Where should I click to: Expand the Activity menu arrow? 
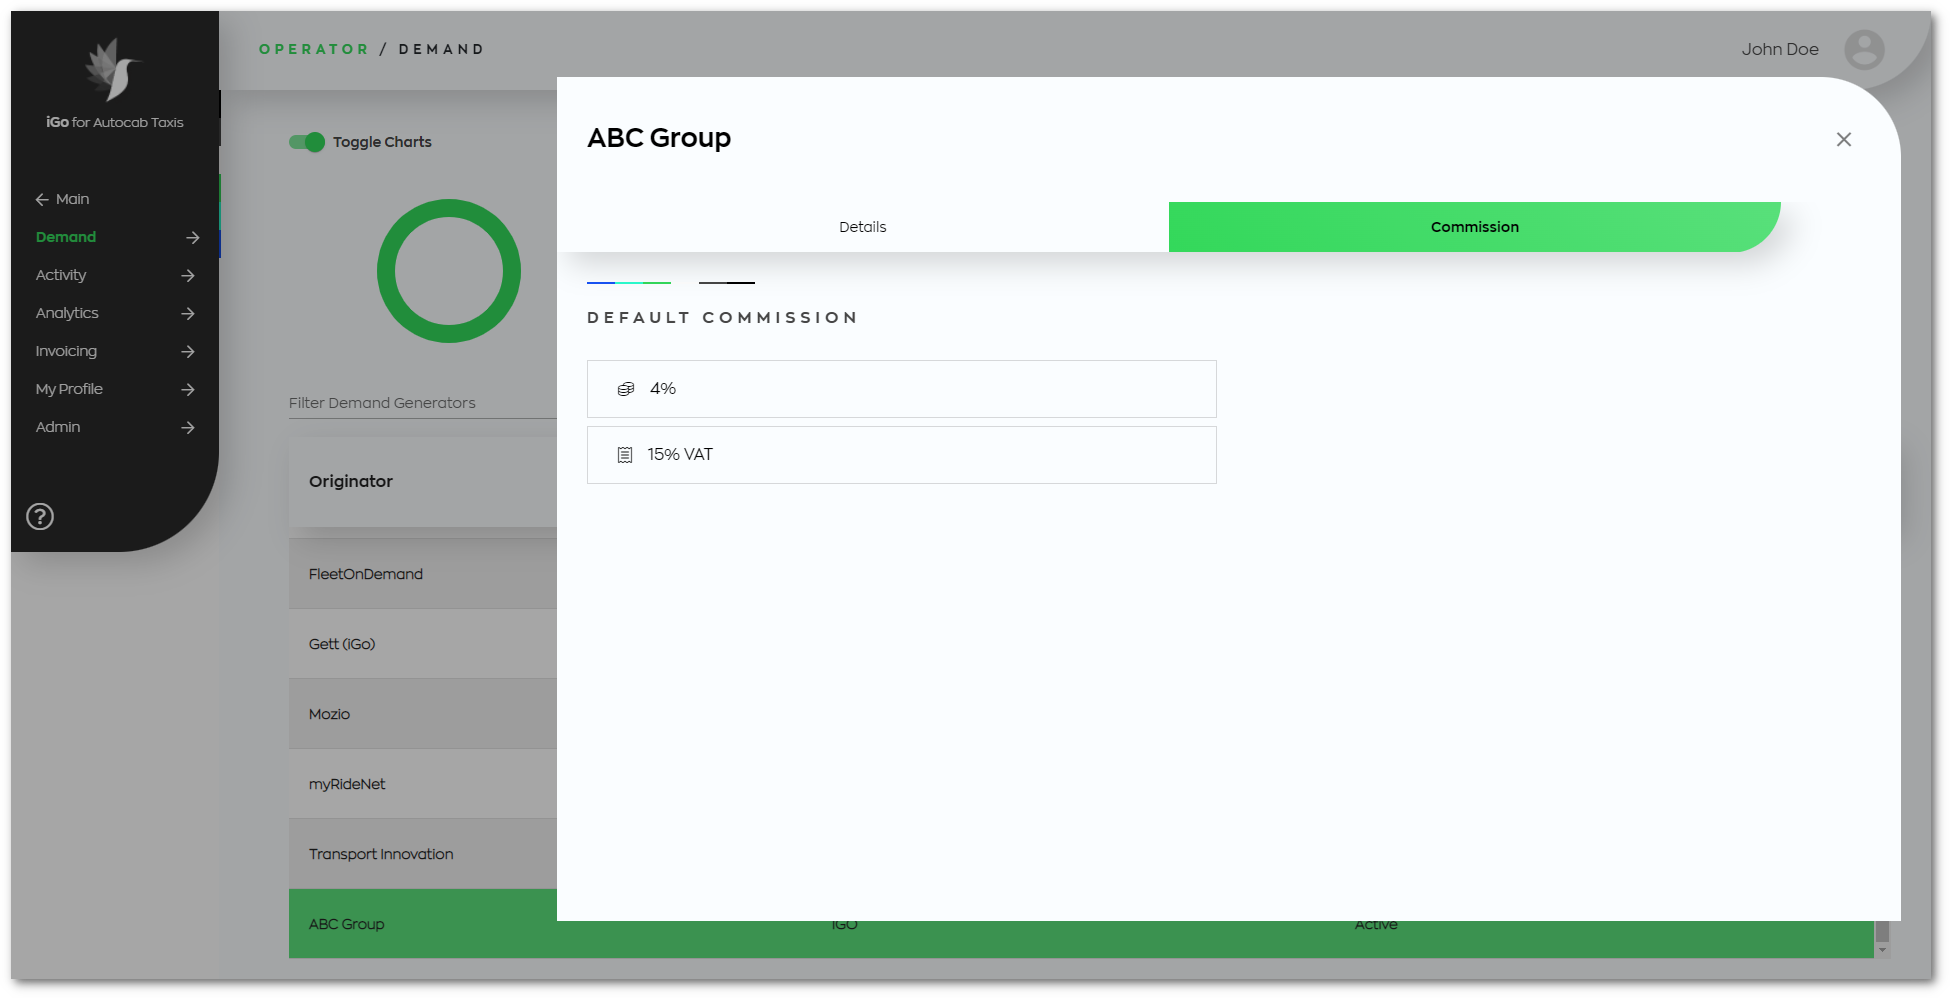[188, 276]
